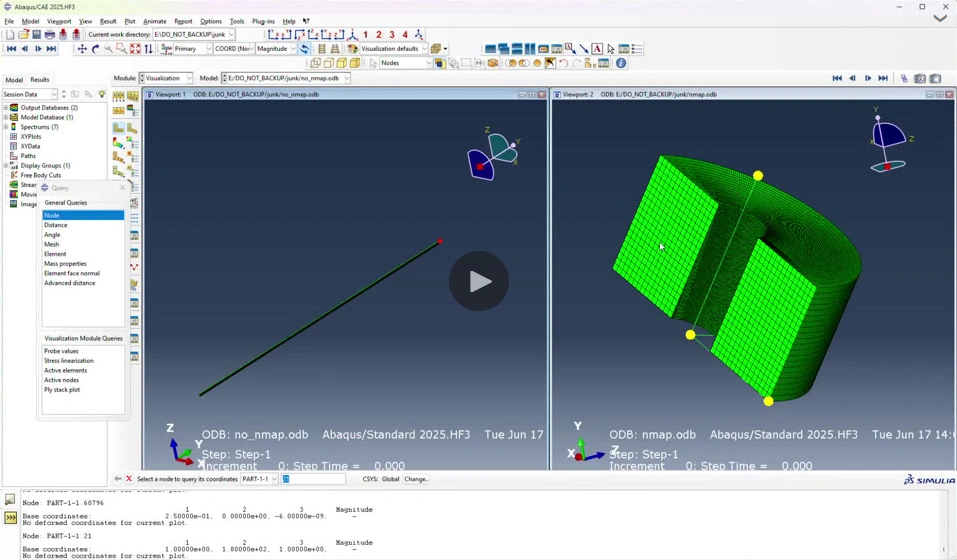Jump to the first frame in the left playback bar
The width and height of the screenshot is (957, 560).
(11, 49)
